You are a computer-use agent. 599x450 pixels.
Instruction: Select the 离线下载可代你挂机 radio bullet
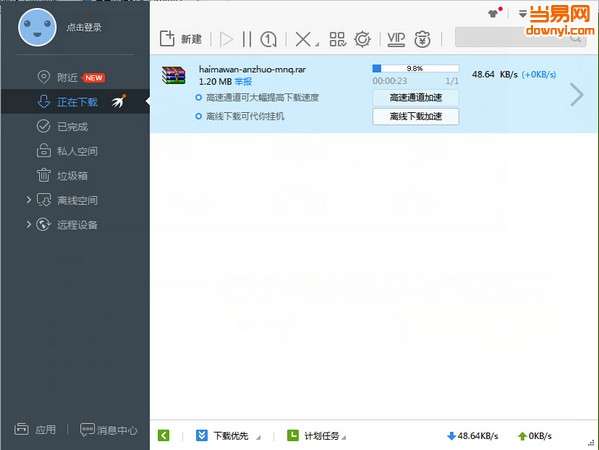(x=198, y=116)
